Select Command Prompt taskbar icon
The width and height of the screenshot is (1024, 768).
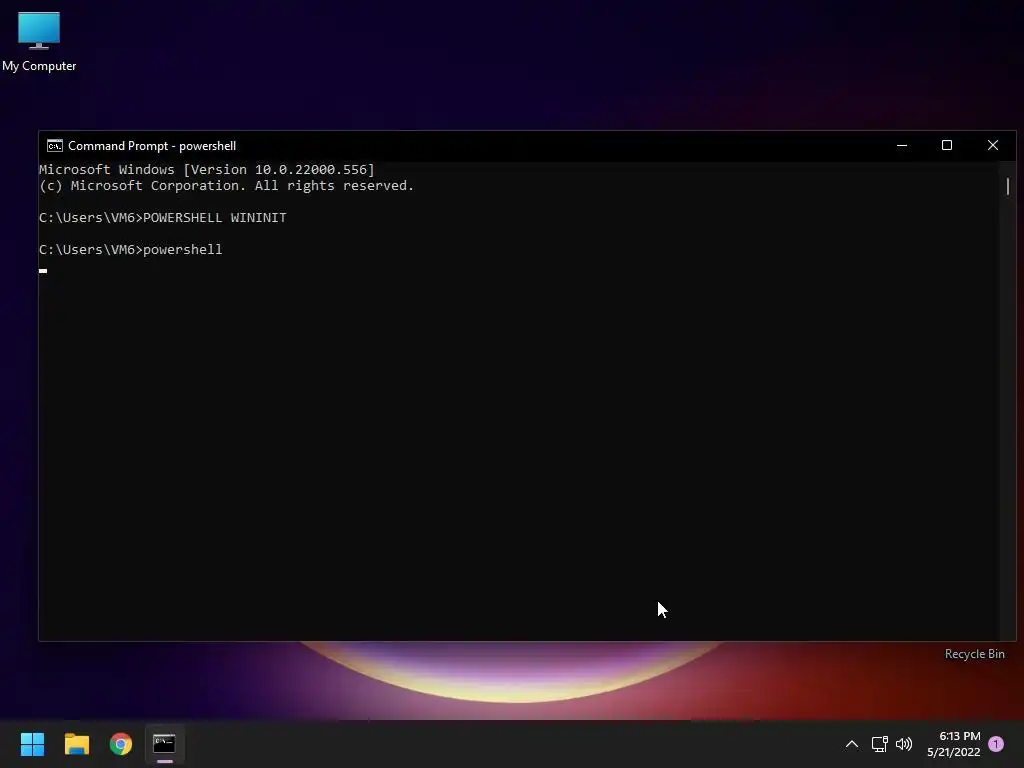(165, 744)
